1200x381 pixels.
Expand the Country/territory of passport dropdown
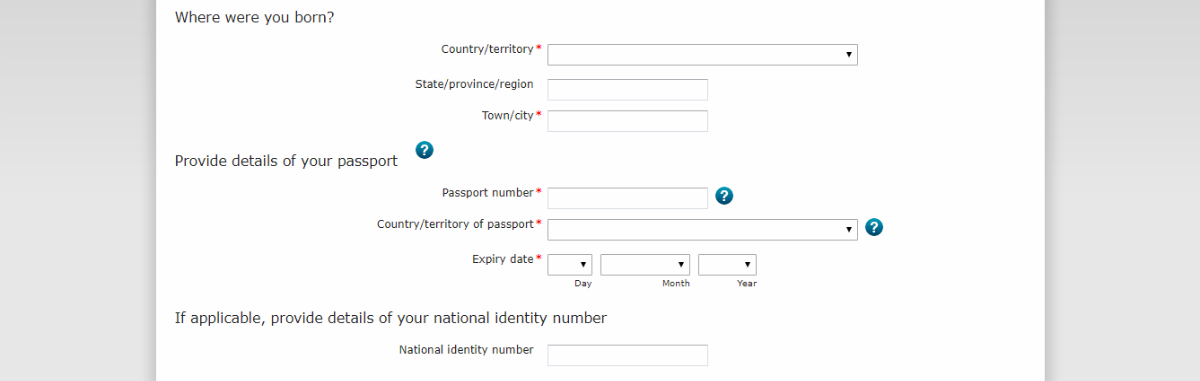coord(702,230)
